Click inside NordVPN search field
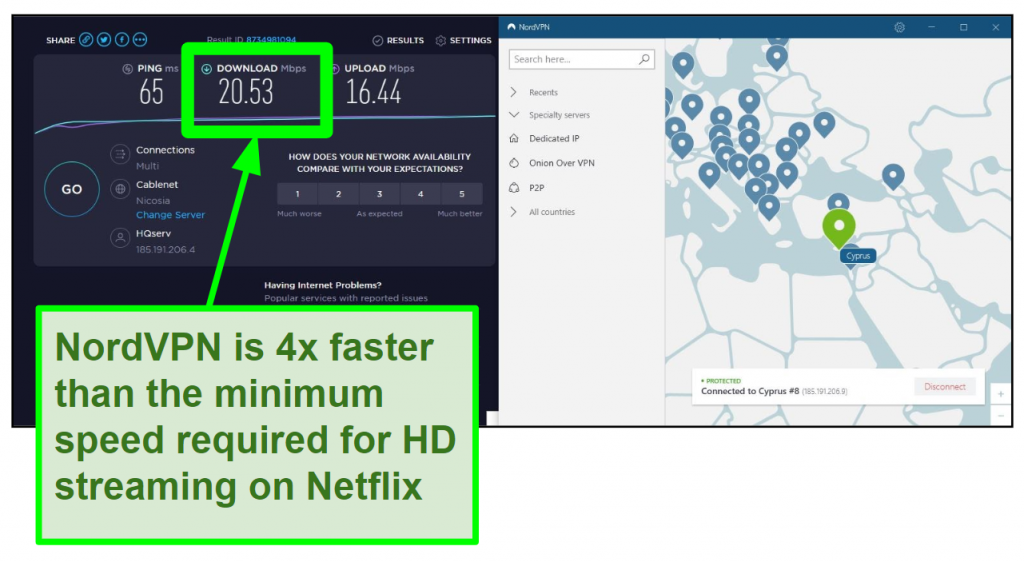 click(x=581, y=59)
